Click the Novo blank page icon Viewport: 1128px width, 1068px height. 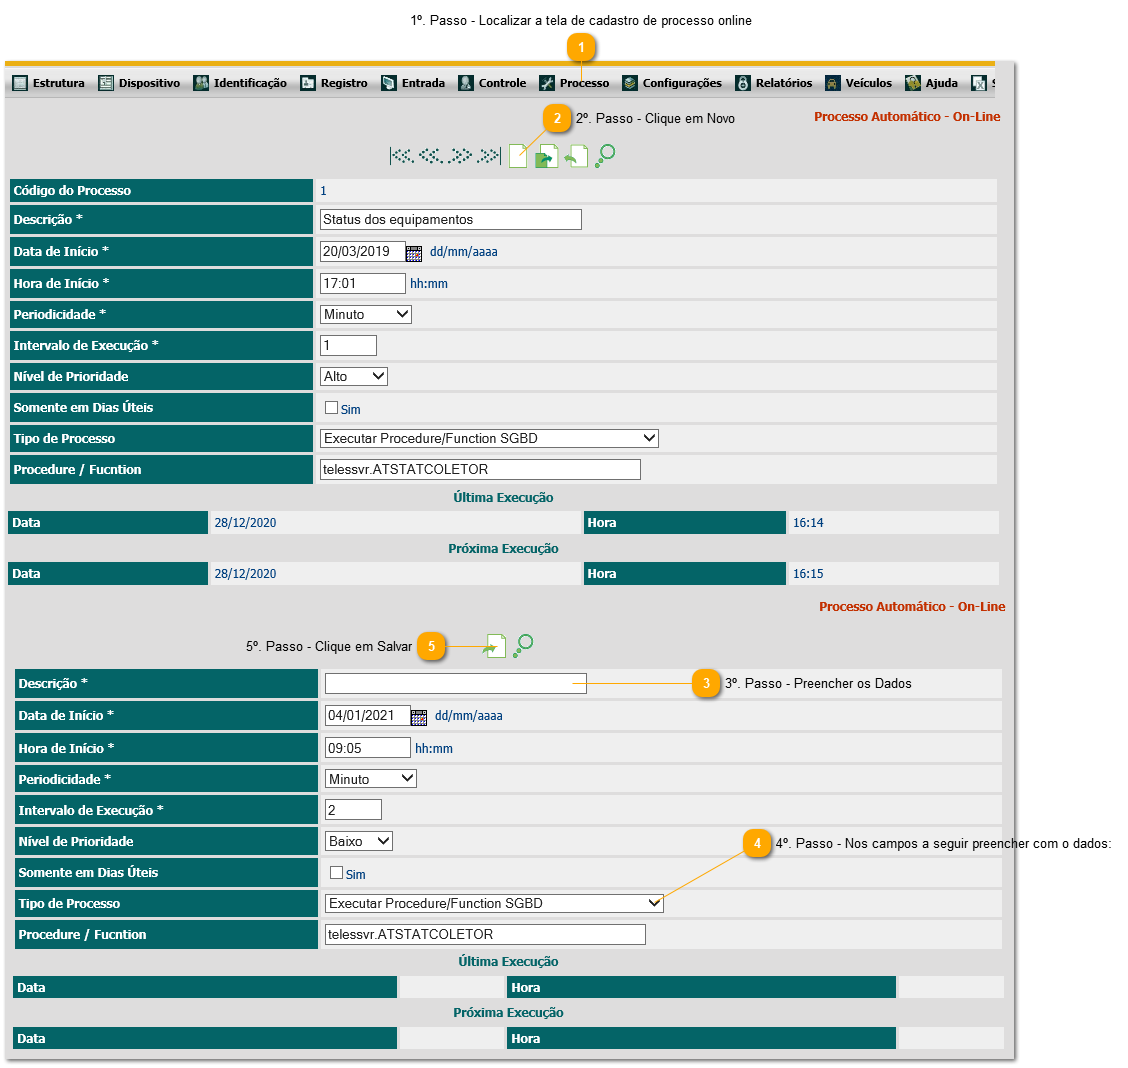pyautogui.click(x=517, y=156)
